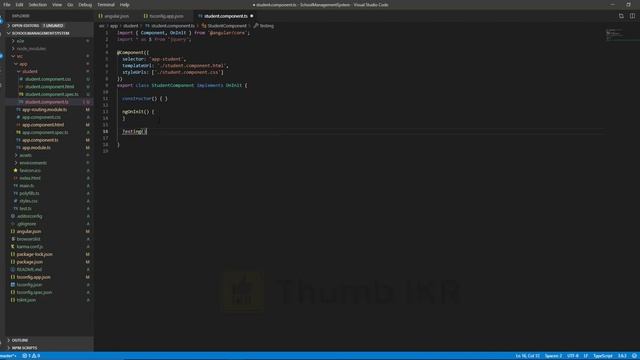Viewport: 640px width, 360px height.
Task: Open the View menu
Action: click(57, 5)
